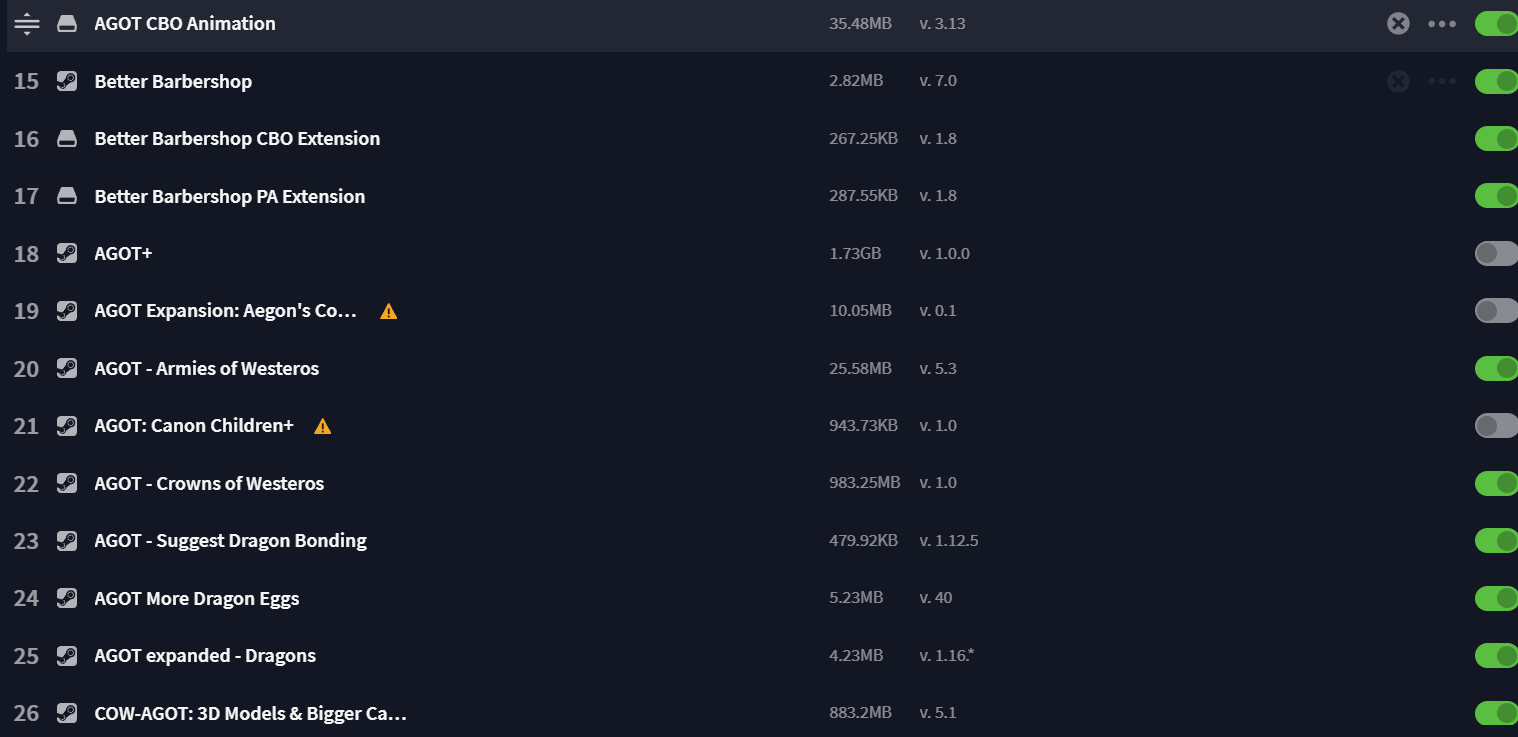1518x737 pixels.
Task: Click the Steam icon beside AGOT More Dragon Eggs
Action: click(x=67, y=598)
